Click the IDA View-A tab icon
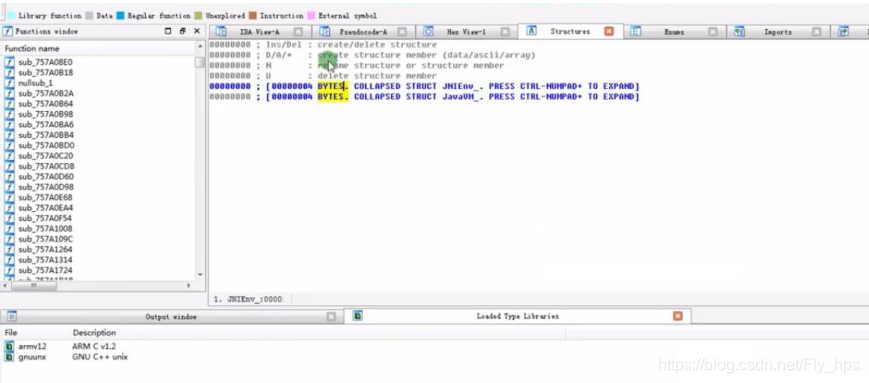The width and height of the screenshot is (869, 383). [221, 32]
